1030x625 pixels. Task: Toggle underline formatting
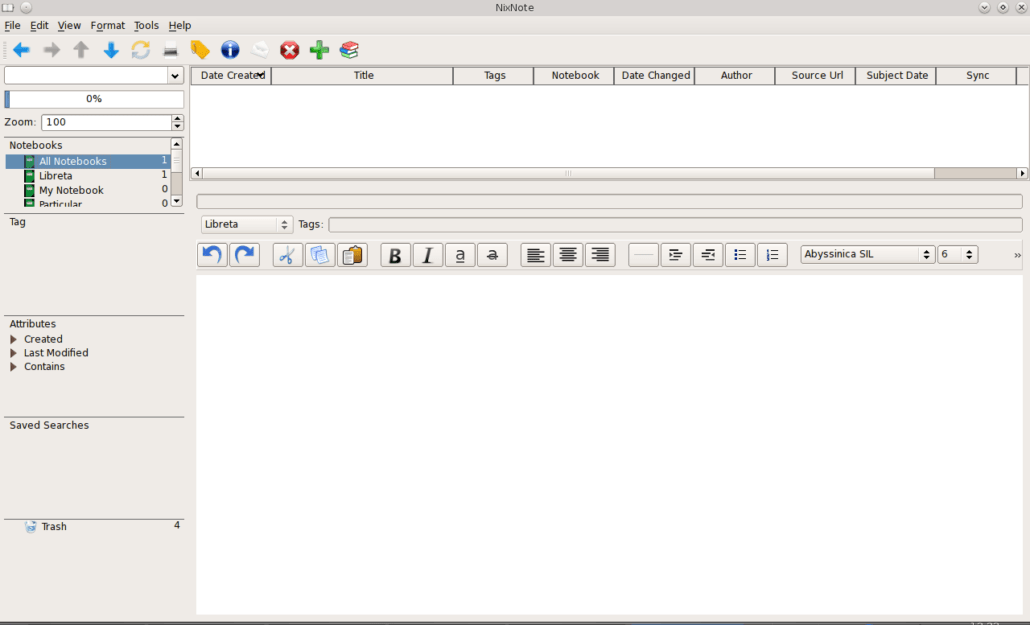(x=460, y=255)
